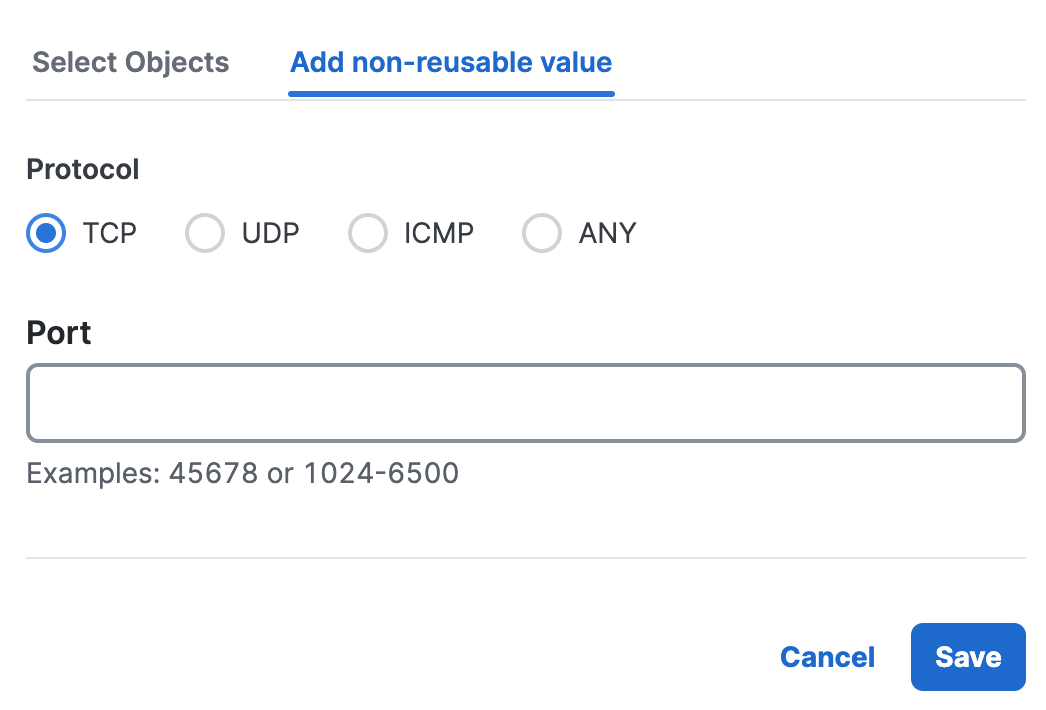Open the Add non-reusable value tab
The image size is (1046, 710).
click(451, 62)
